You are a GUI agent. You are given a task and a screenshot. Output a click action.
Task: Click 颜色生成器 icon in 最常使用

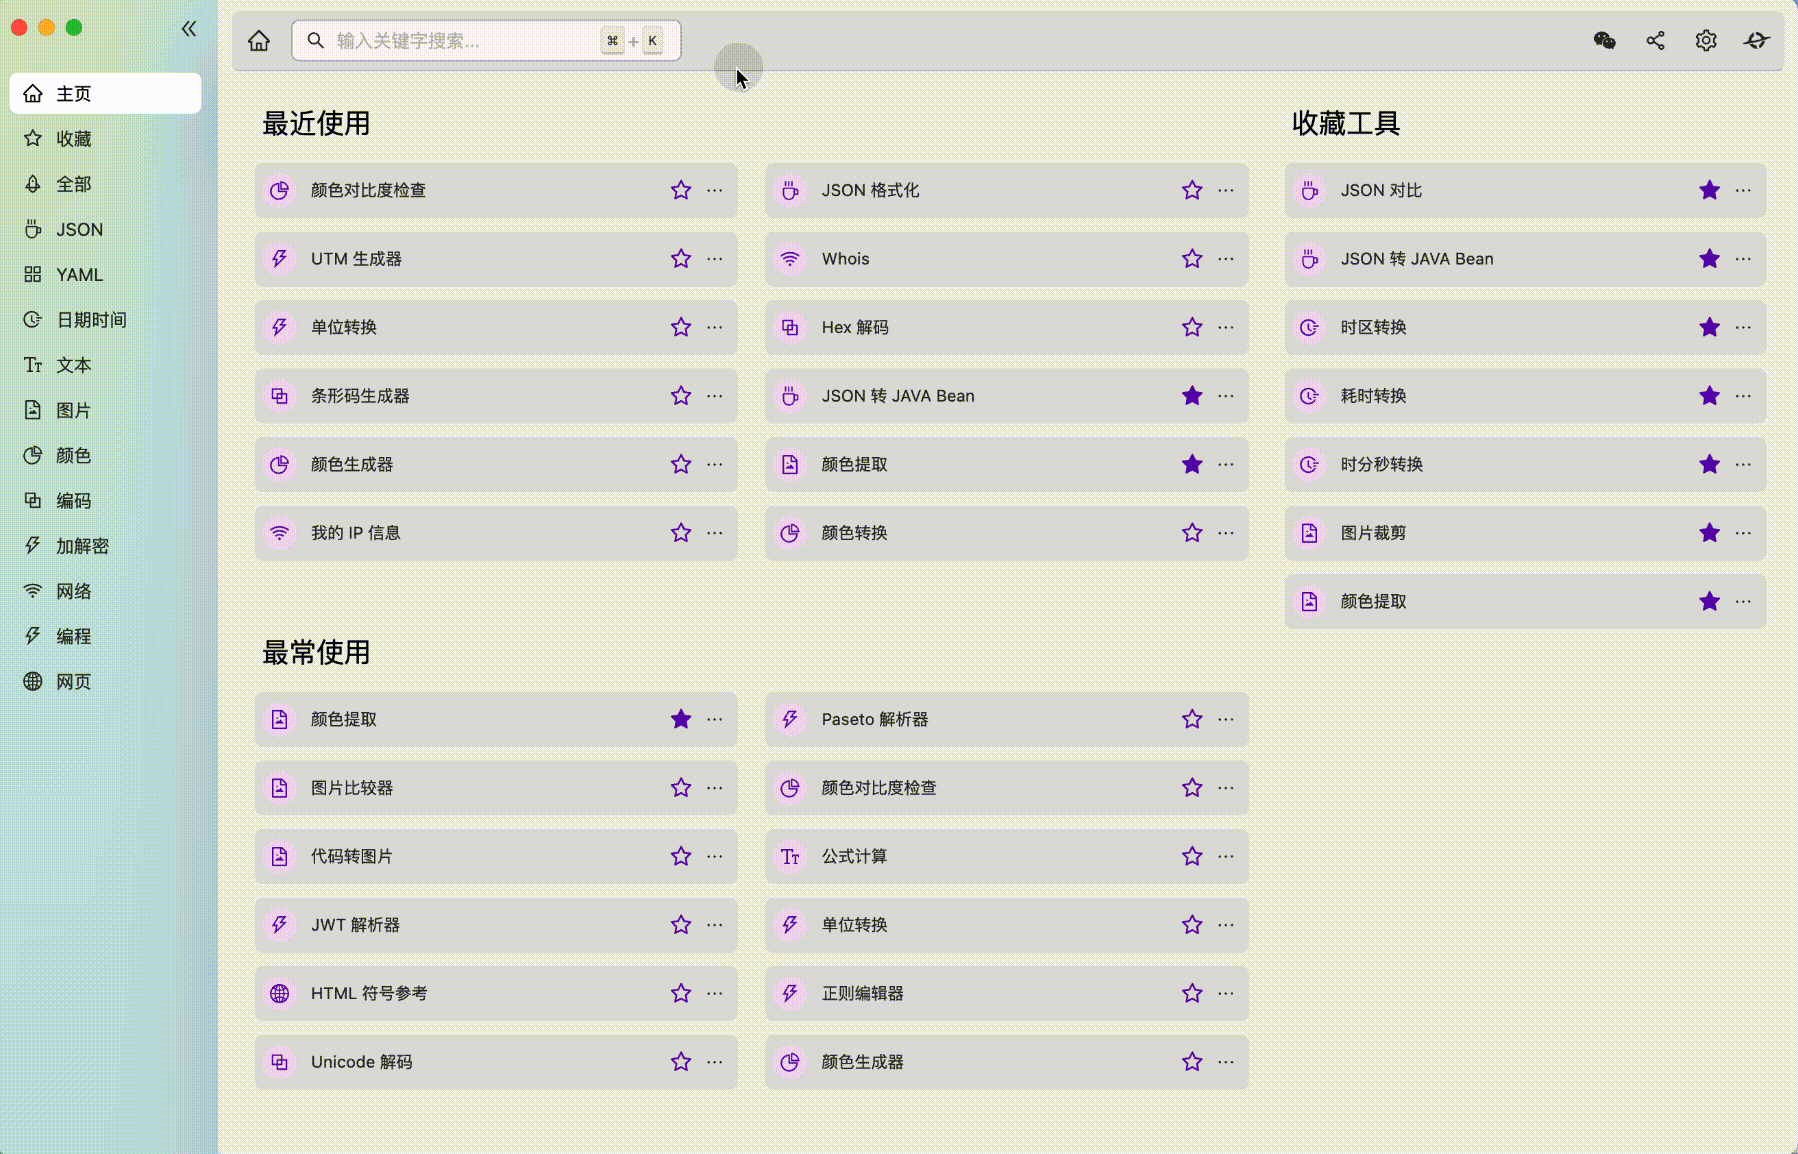[790, 1062]
